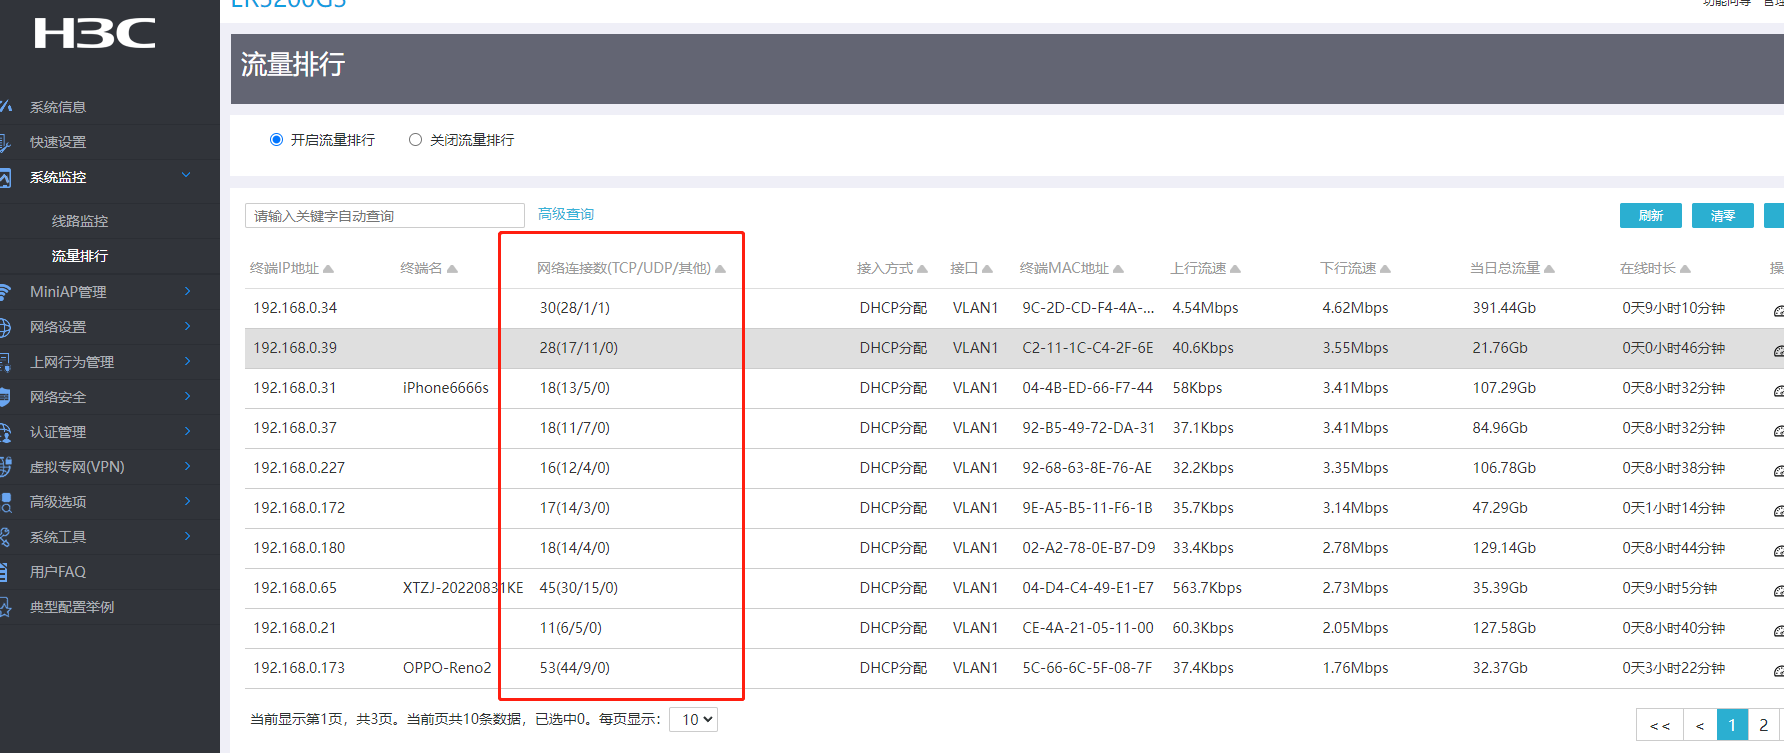Sort by 在线时长 column arrow

point(1685,269)
